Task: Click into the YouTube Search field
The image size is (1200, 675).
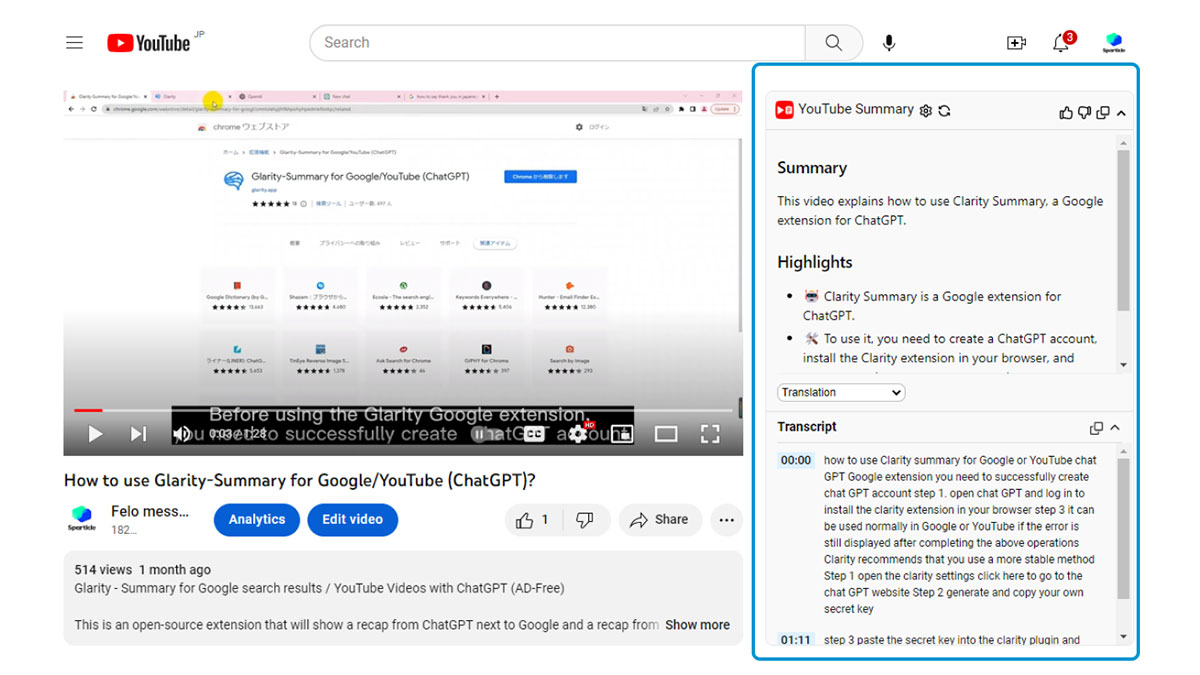Action: click(x=557, y=43)
